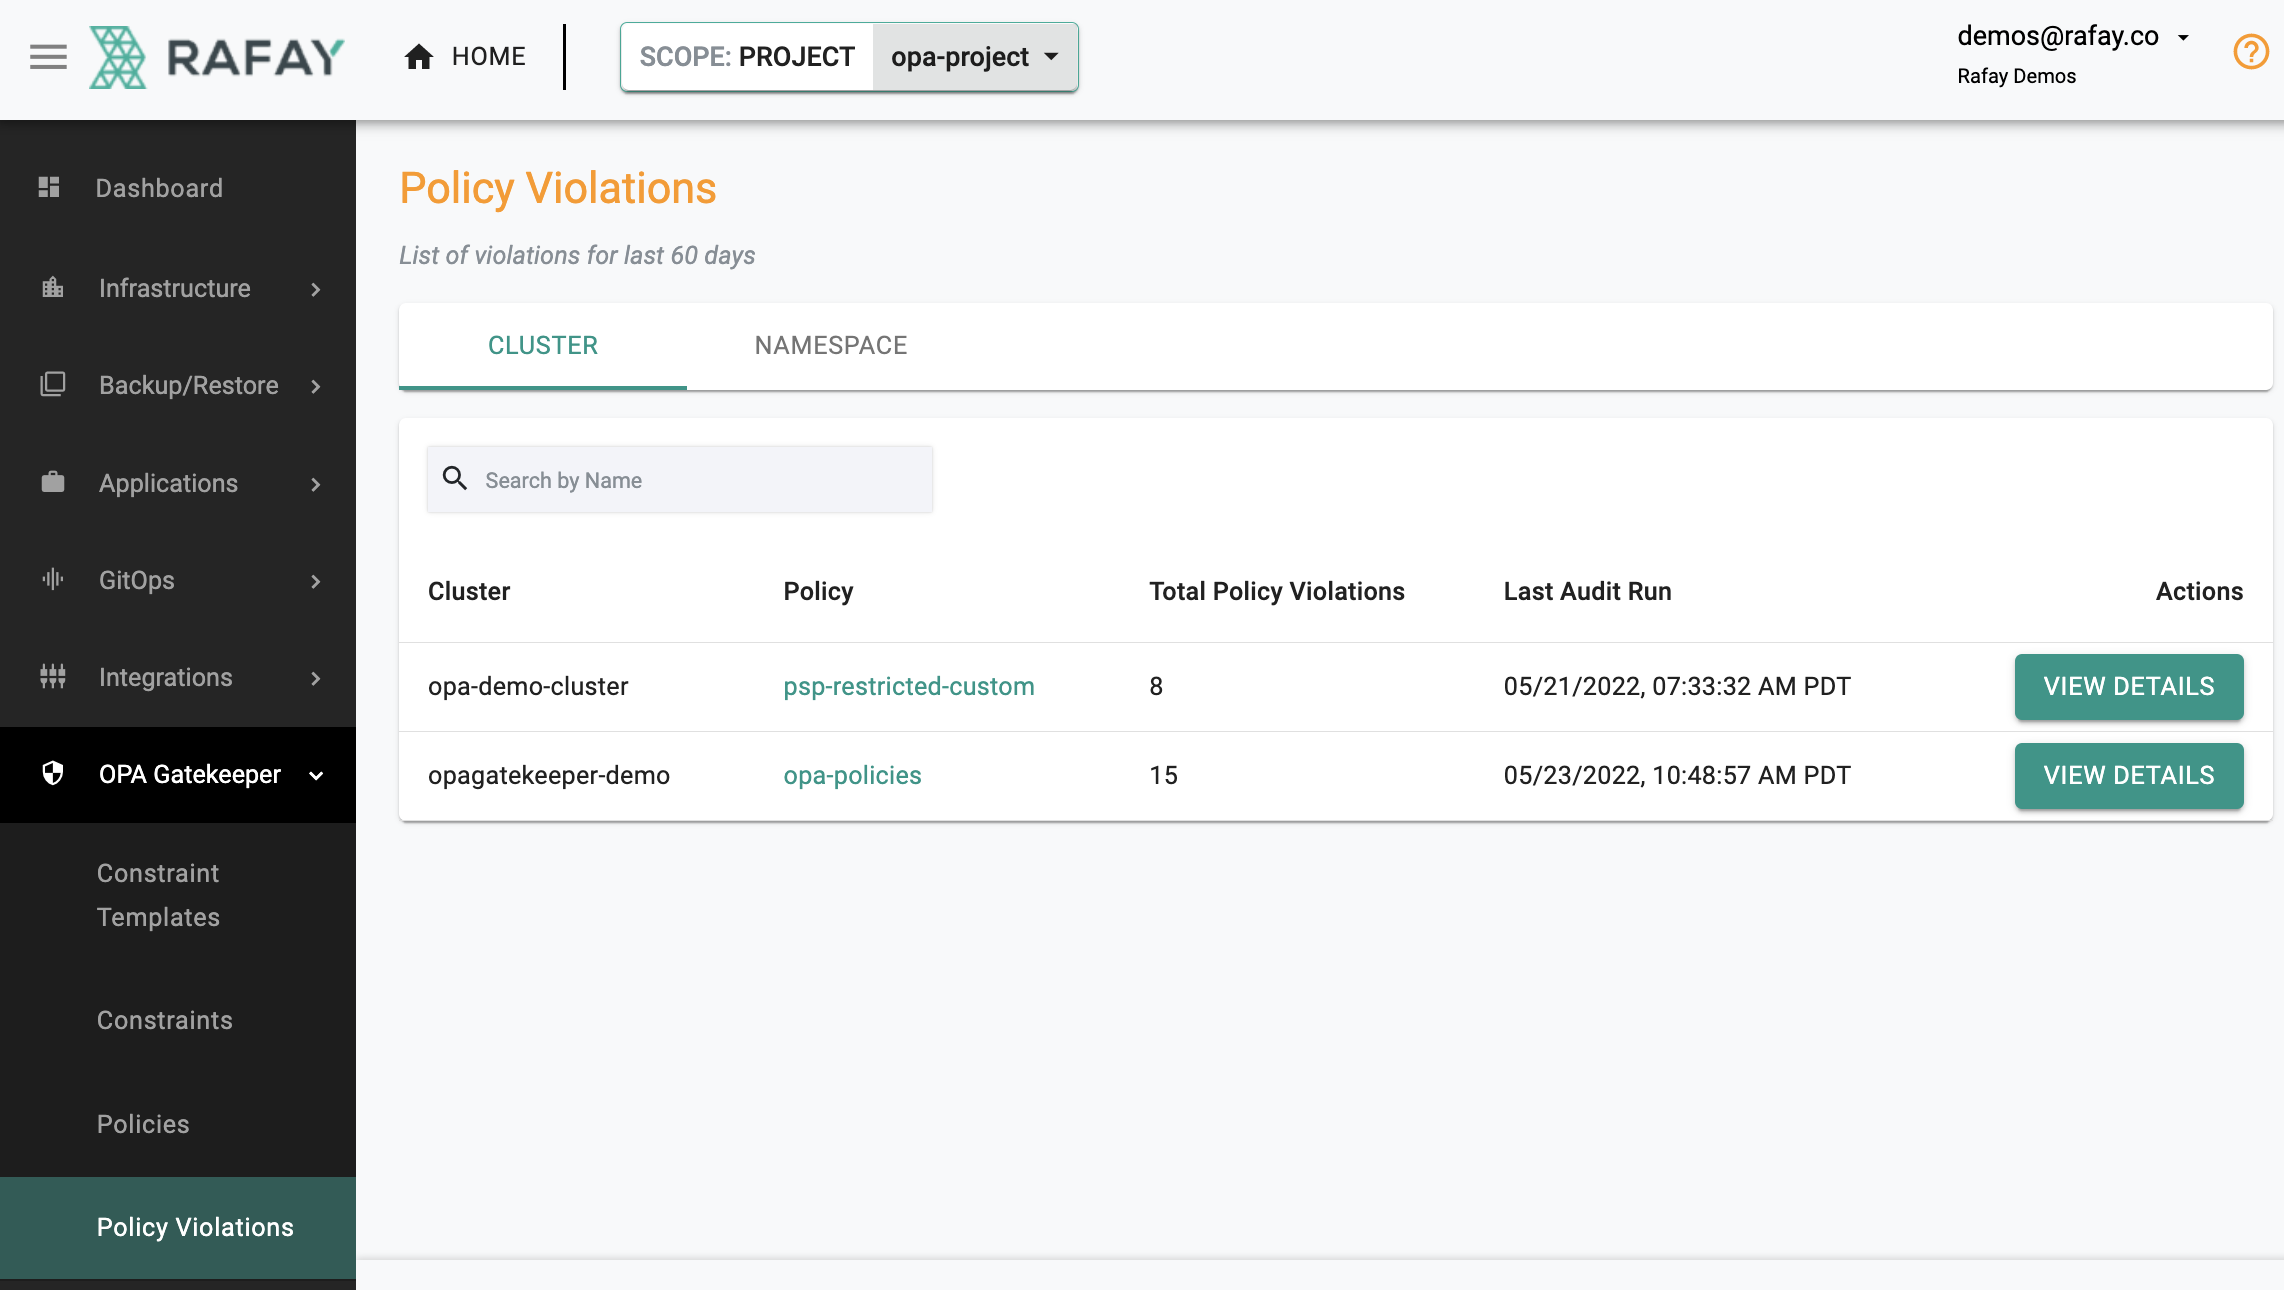Open the hamburger menu icon
The height and width of the screenshot is (1290, 2284).
click(48, 57)
